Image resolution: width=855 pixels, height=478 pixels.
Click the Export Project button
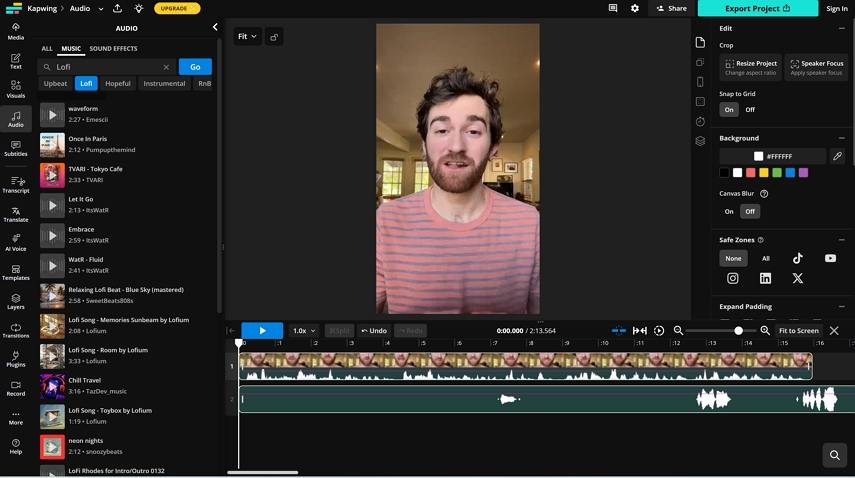757,8
